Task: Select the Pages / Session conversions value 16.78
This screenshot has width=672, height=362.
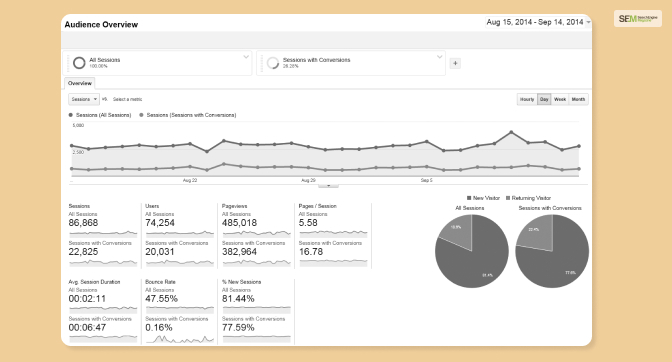Action: (311, 251)
